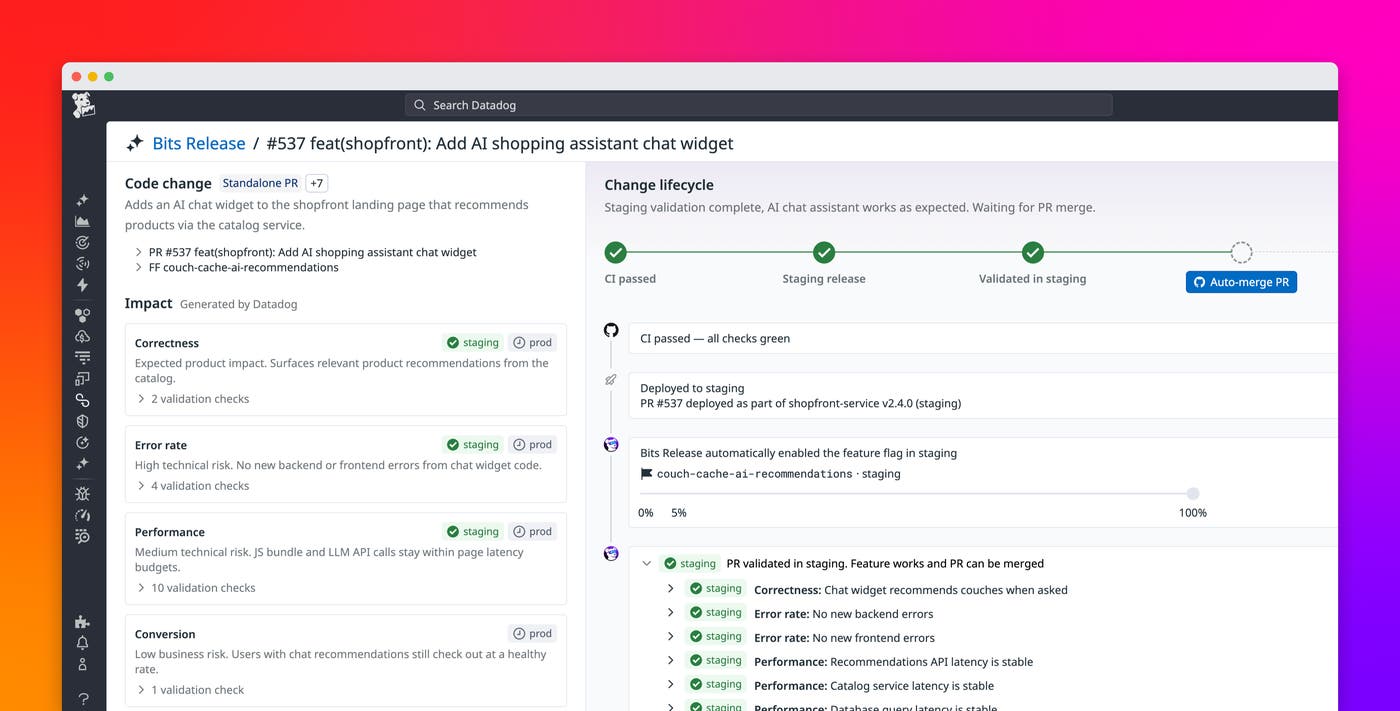
Task: Open Infrastructure via the three-circles sidebar icon
Action: pyautogui.click(x=83, y=315)
